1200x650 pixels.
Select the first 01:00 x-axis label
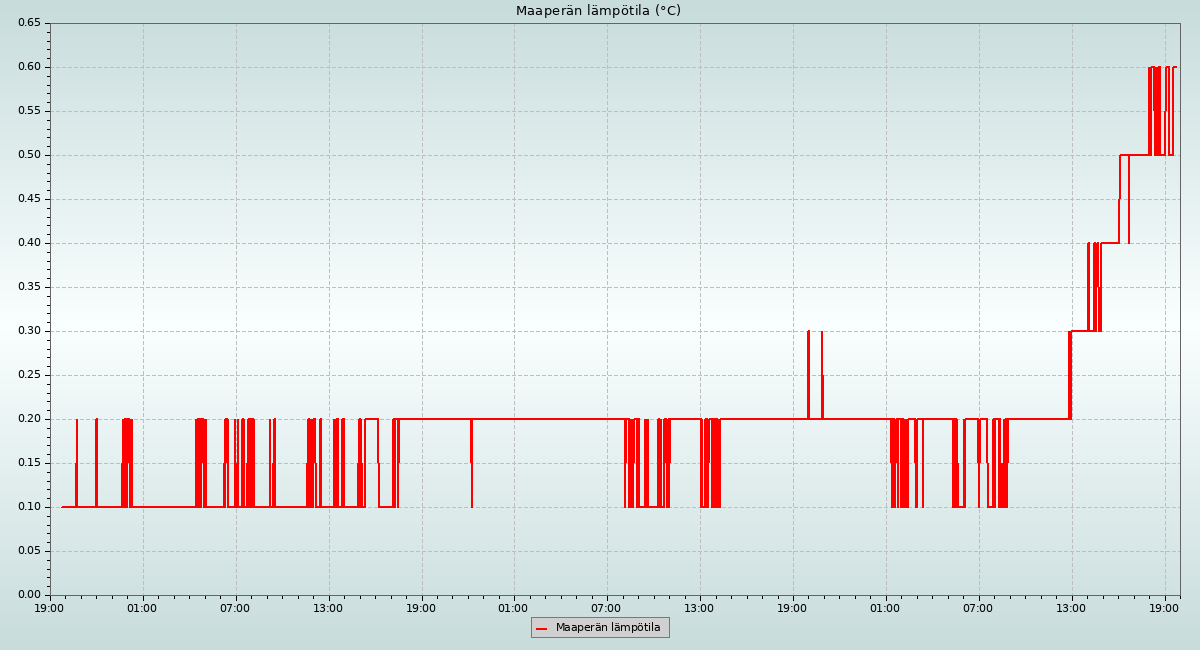142,607
